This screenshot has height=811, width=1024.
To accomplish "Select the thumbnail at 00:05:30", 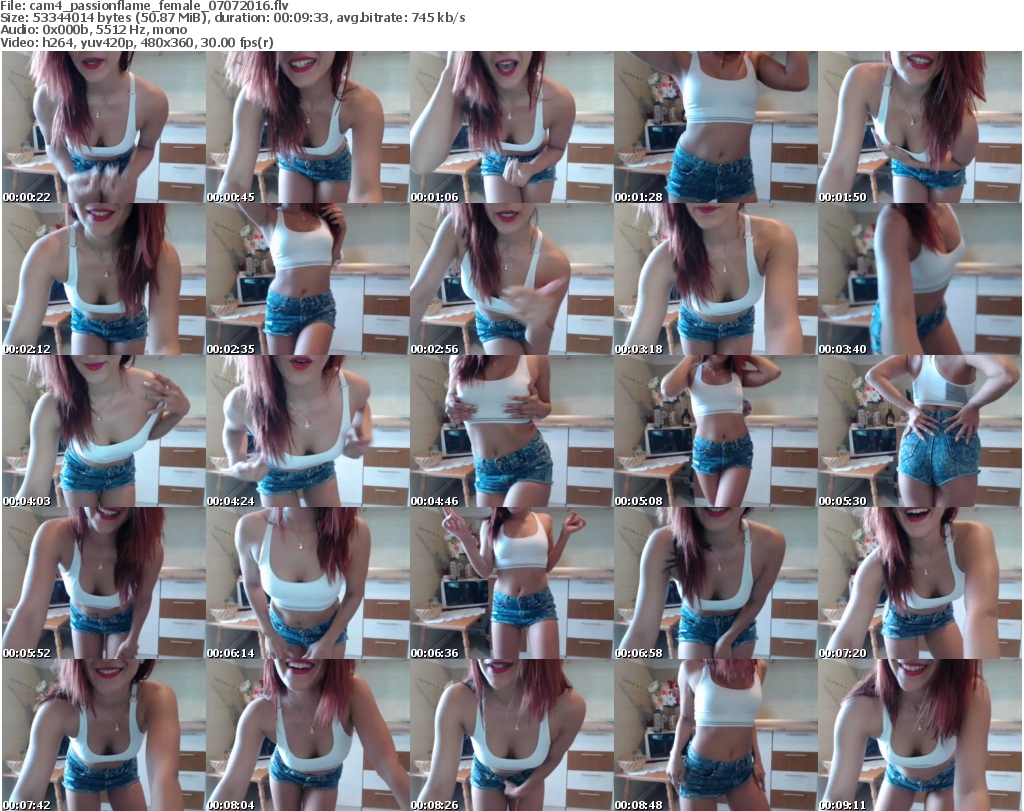I will click(x=920, y=432).
